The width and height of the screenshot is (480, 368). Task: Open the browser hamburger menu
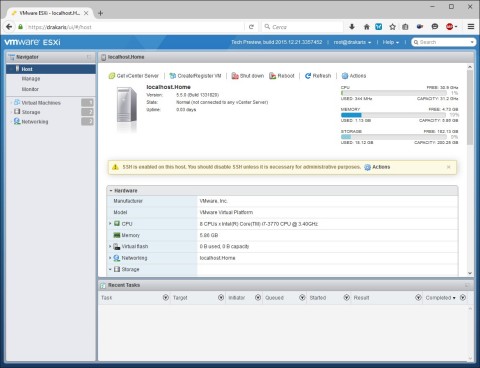click(x=471, y=27)
